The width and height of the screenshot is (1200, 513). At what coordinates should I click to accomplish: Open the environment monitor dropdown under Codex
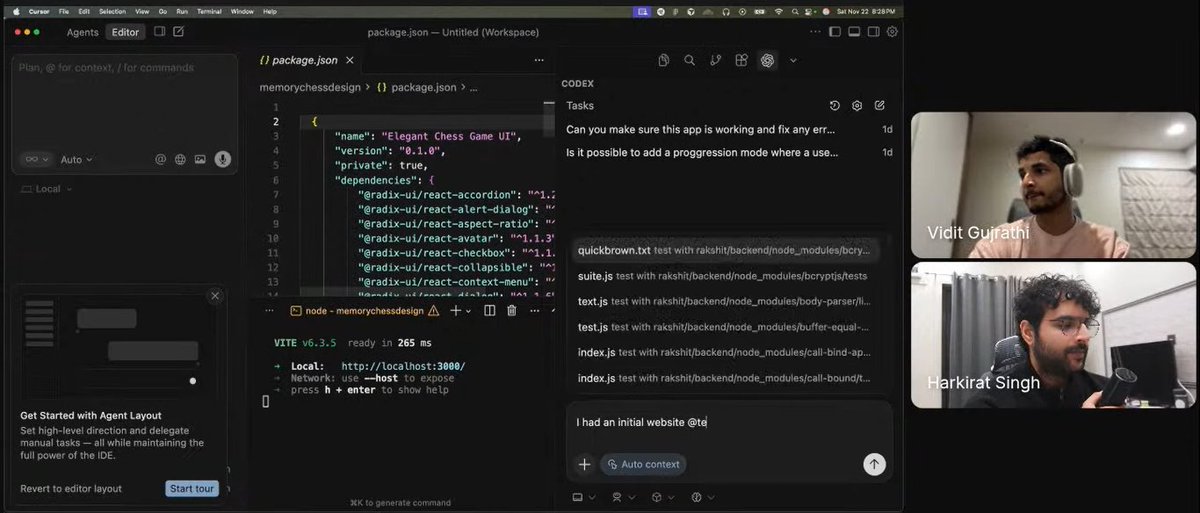pos(583,497)
